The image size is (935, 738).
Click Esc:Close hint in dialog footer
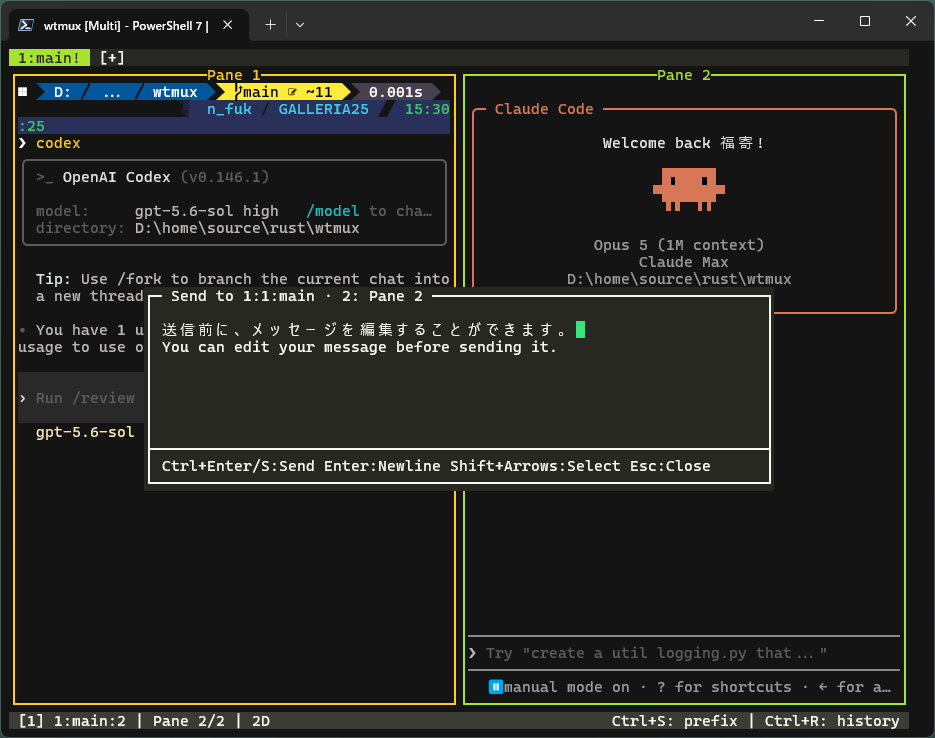click(670, 466)
